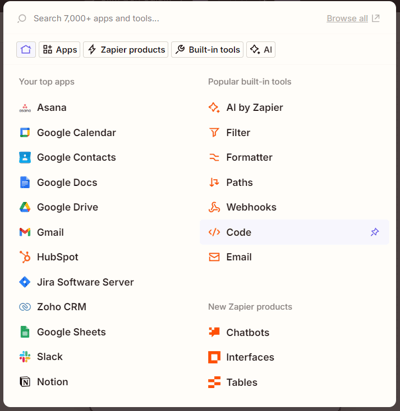Select Asana from top apps
400x411 pixels.
tap(52, 108)
